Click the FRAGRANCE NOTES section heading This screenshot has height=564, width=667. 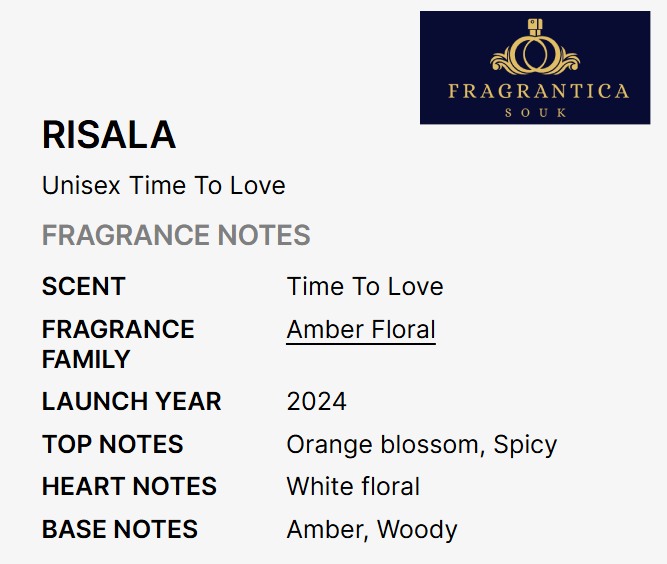[x=176, y=236]
